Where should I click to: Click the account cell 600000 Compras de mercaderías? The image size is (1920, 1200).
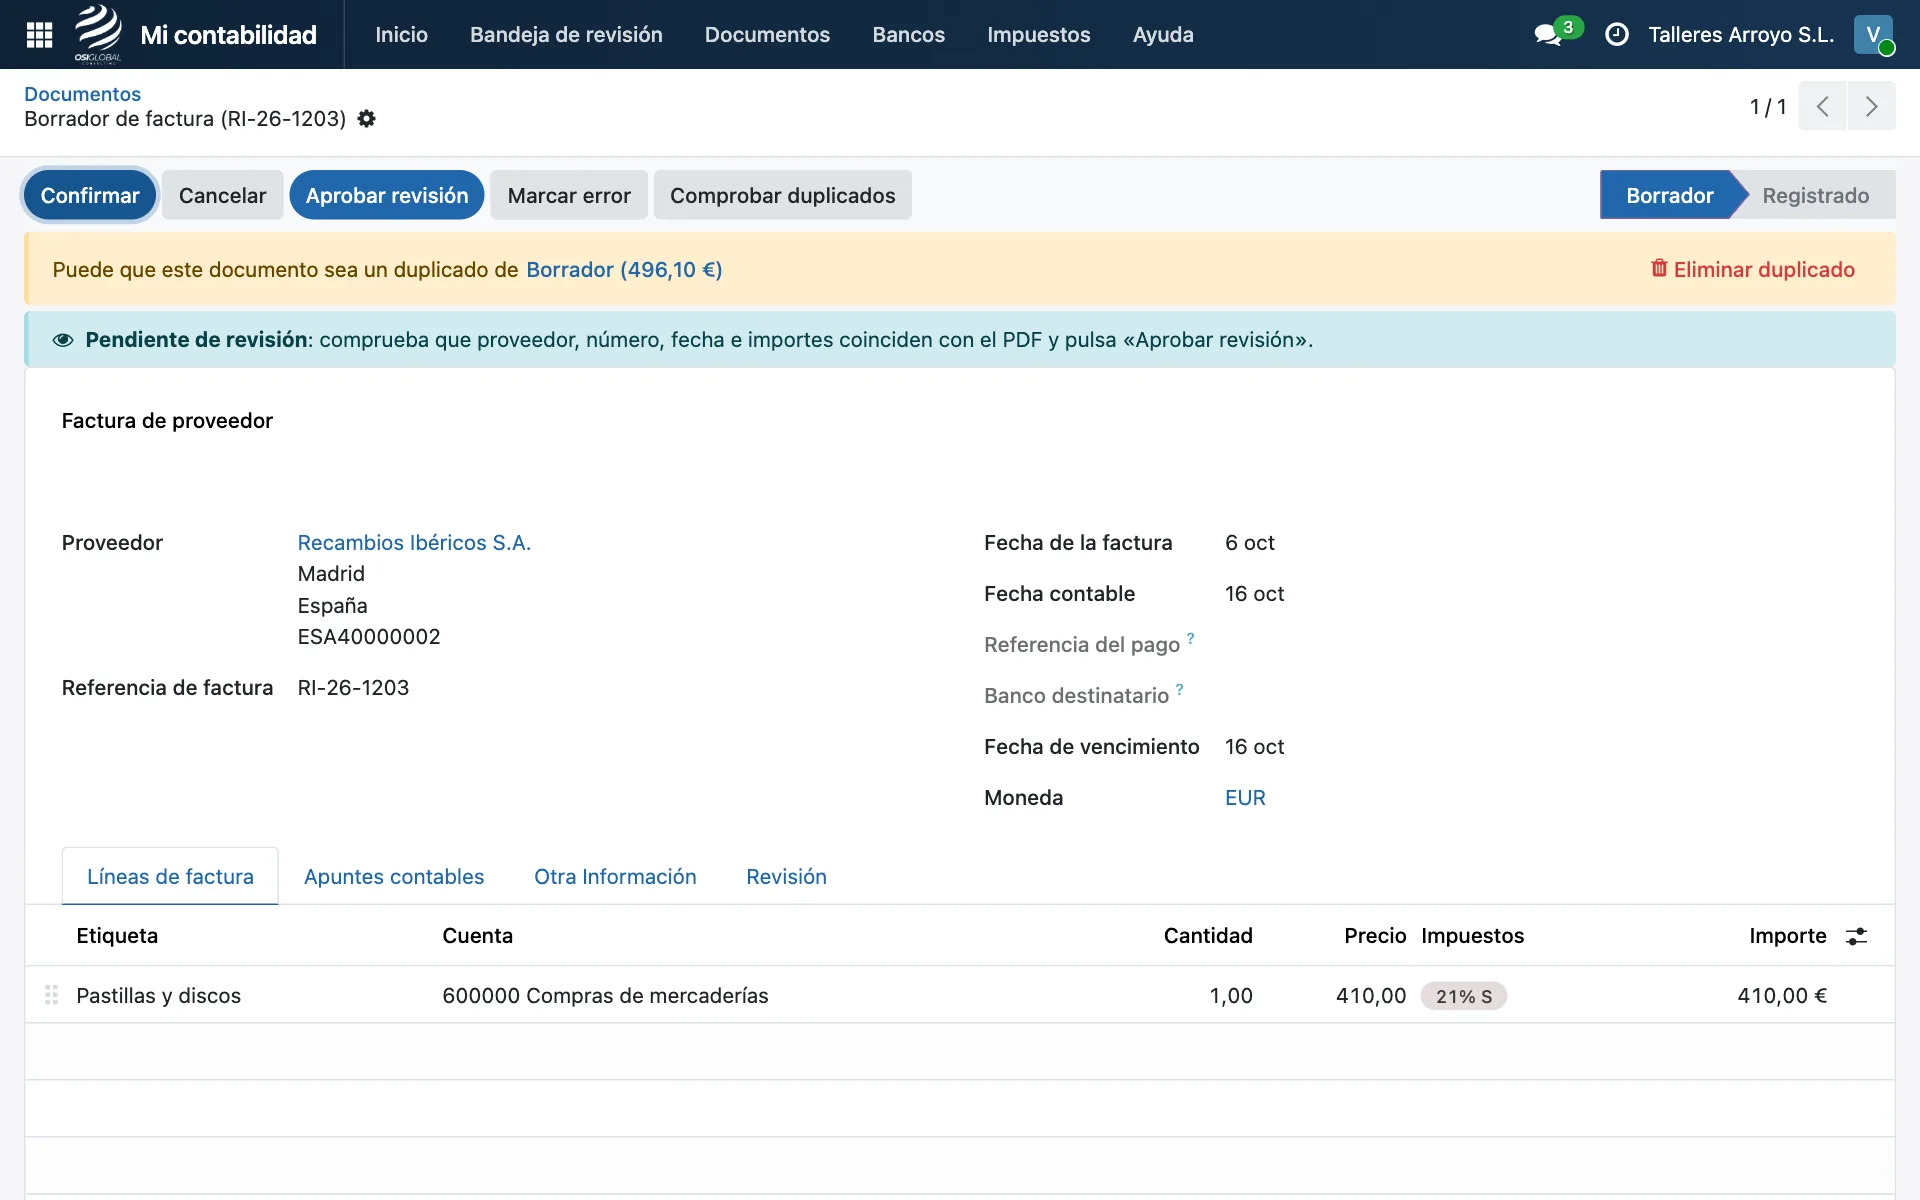pyautogui.click(x=605, y=996)
